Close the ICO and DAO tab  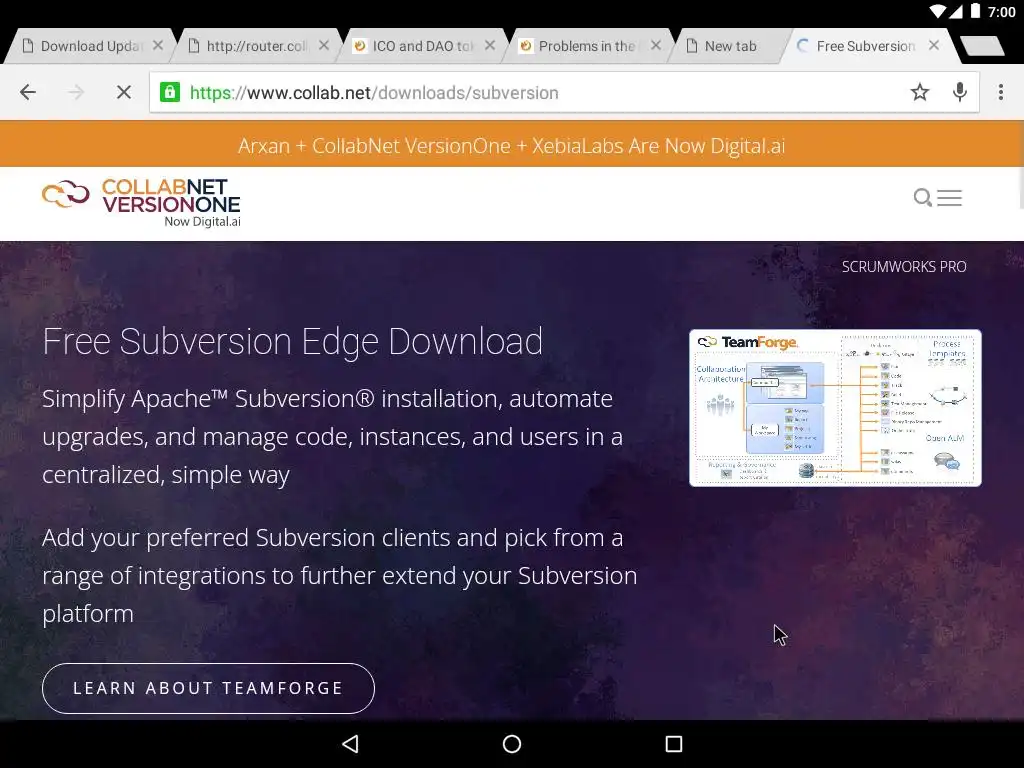point(490,46)
